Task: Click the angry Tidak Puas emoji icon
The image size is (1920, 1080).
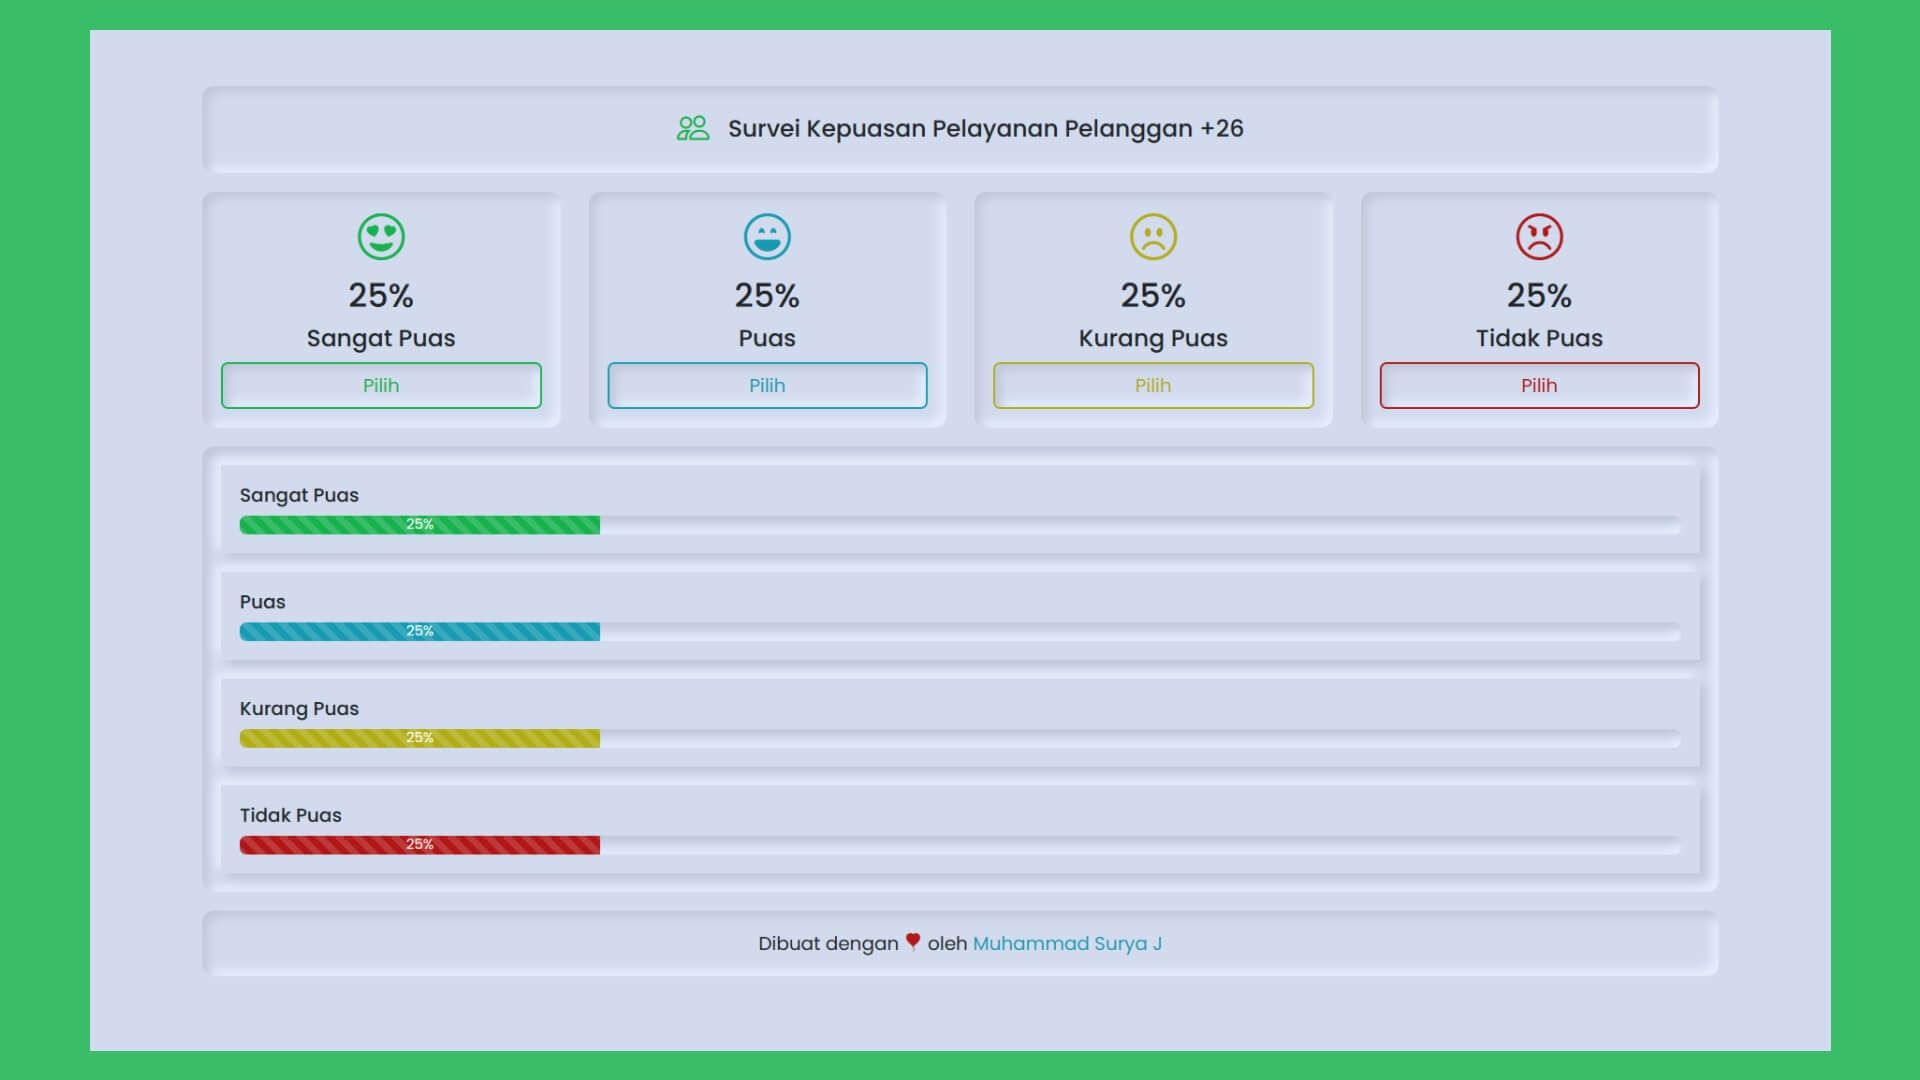Action: click(1539, 237)
